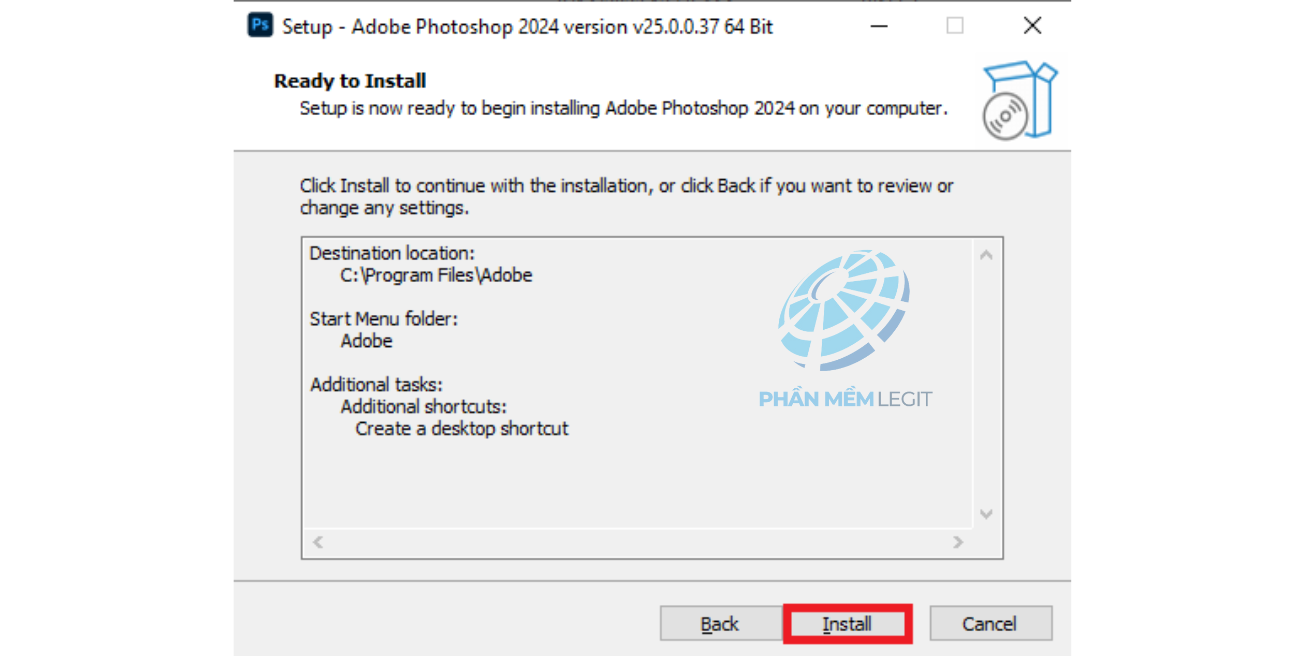Click the setup window title text

527,27
